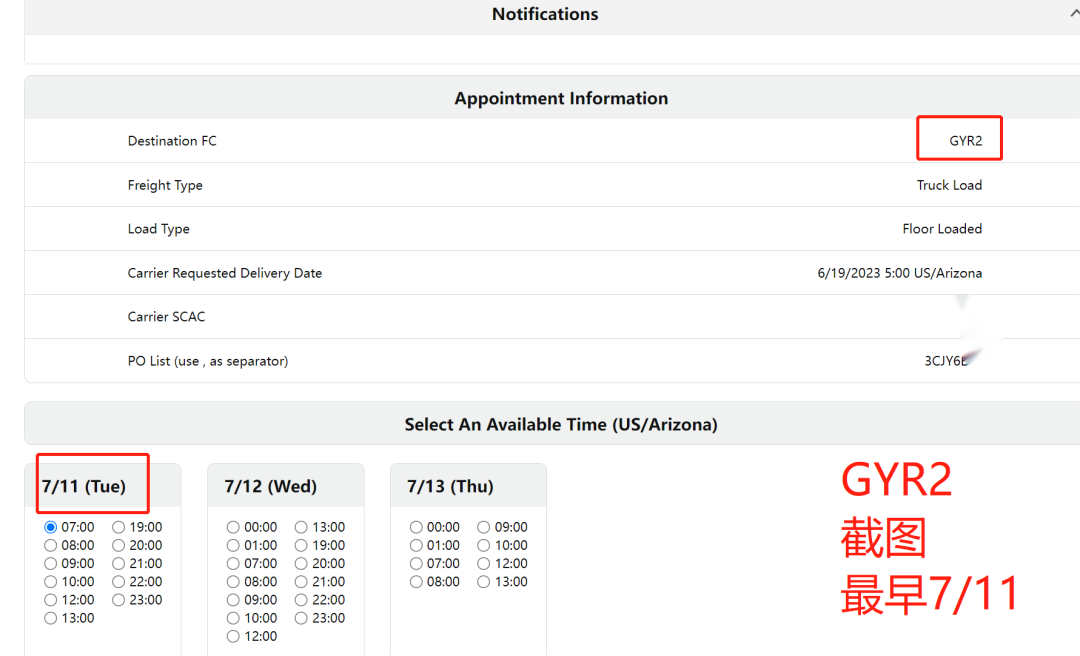The image size is (1080, 656).
Task: Select 23:00 slot on 7/12 (Wed)
Action: click(301, 618)
